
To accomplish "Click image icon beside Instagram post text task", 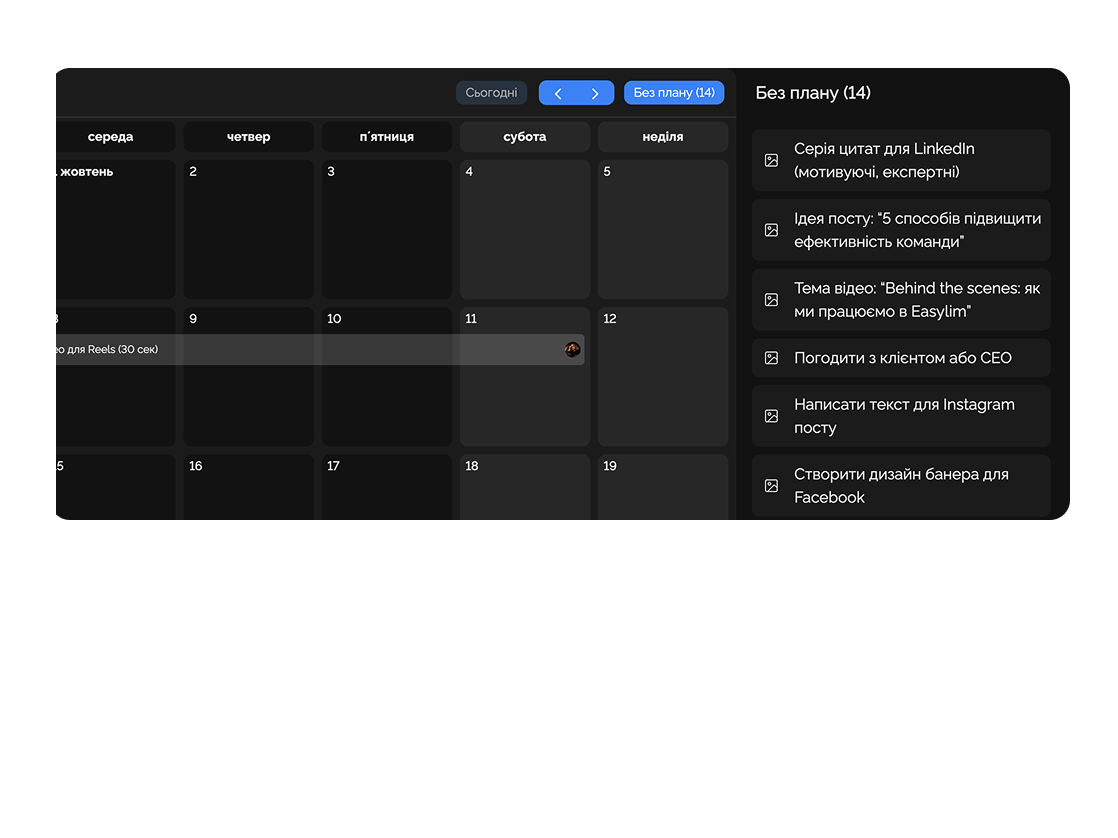I will tap(771, 416).
